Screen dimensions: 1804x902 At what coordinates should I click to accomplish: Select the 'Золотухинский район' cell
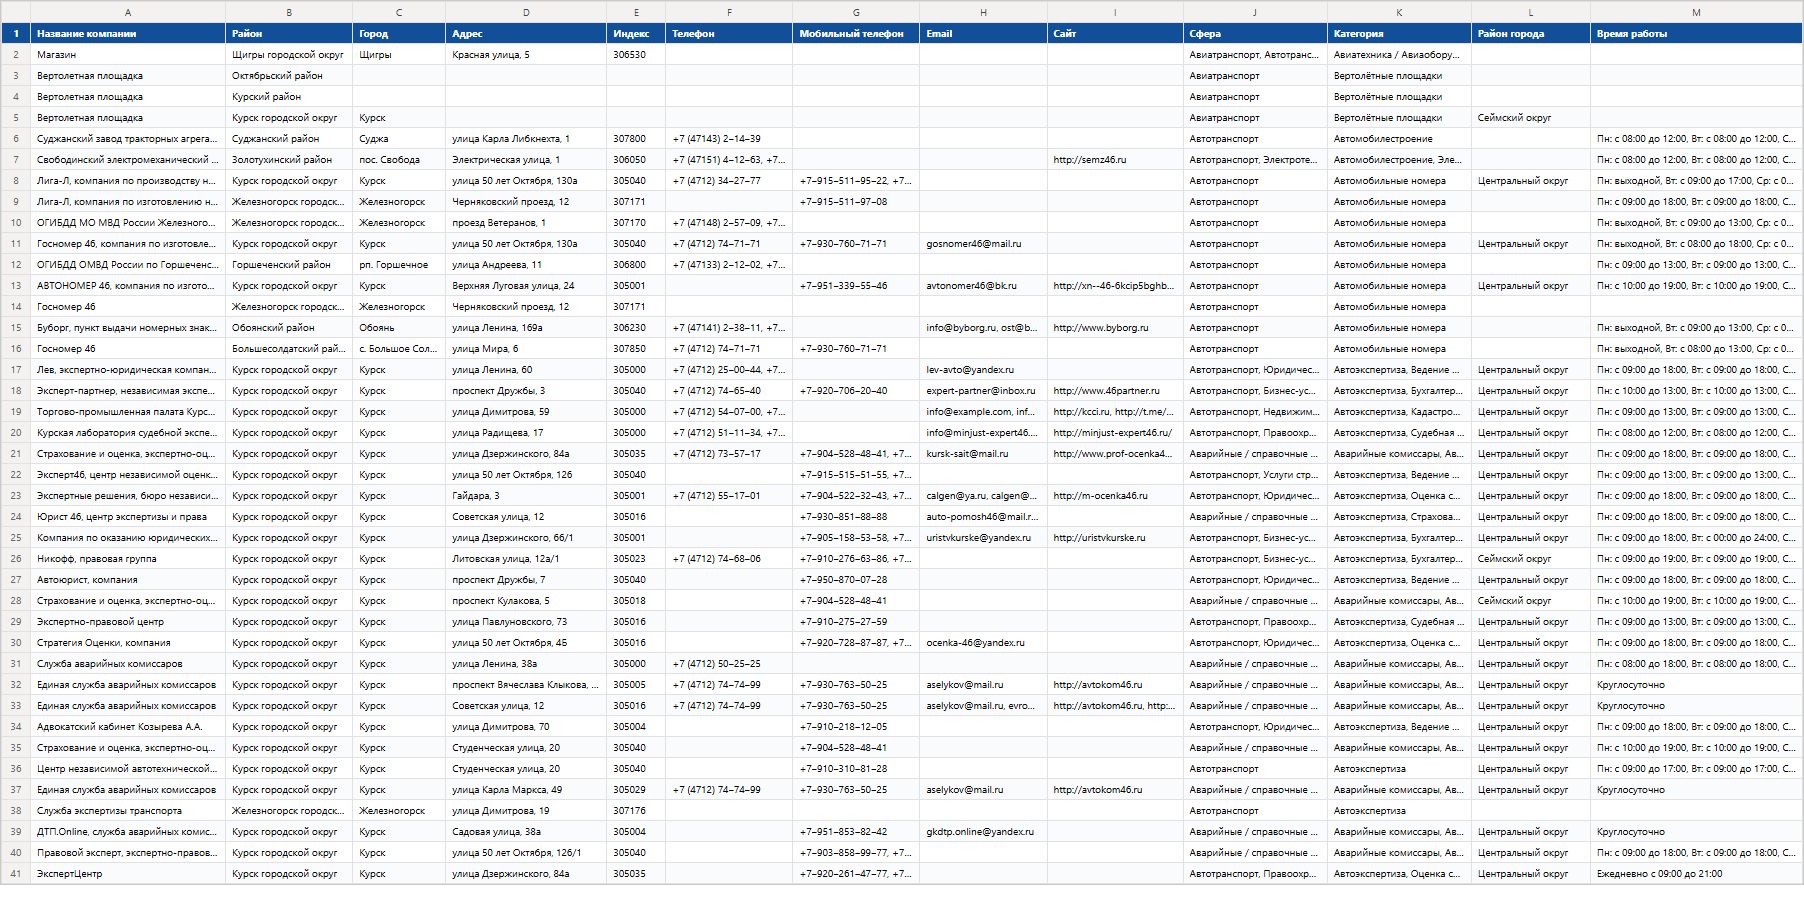[289, 160]
